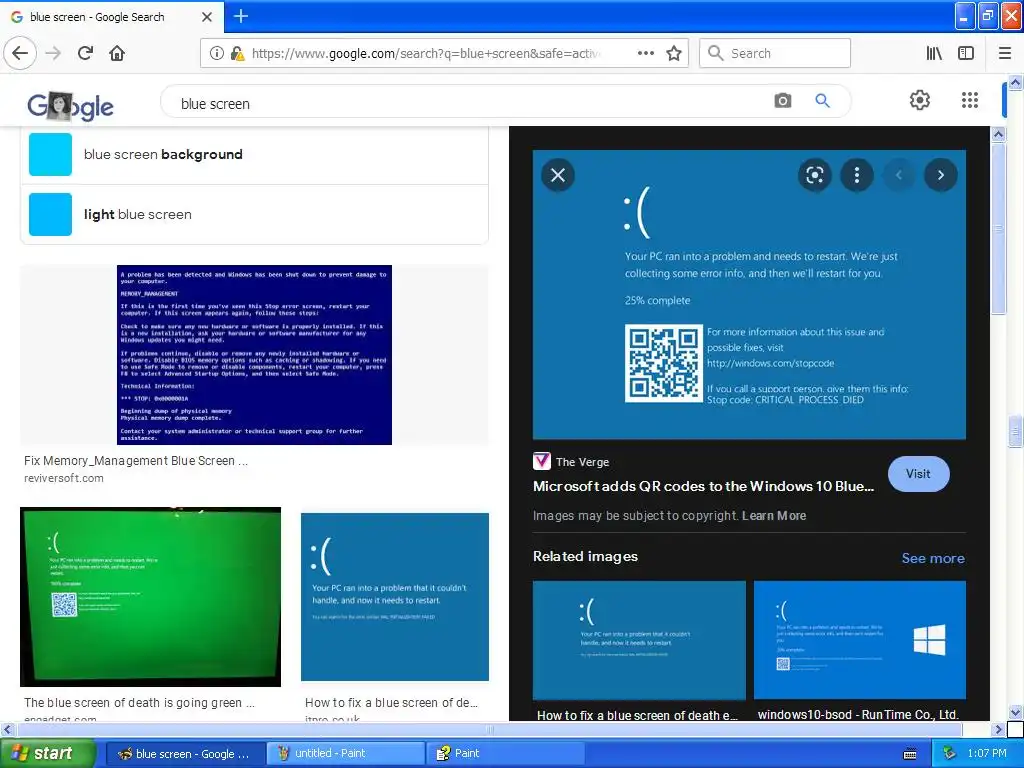Click 'The blue screen of death is going green ...' caption
Image resolution: width=1024 pixels, height=768 pixels.
139,703
